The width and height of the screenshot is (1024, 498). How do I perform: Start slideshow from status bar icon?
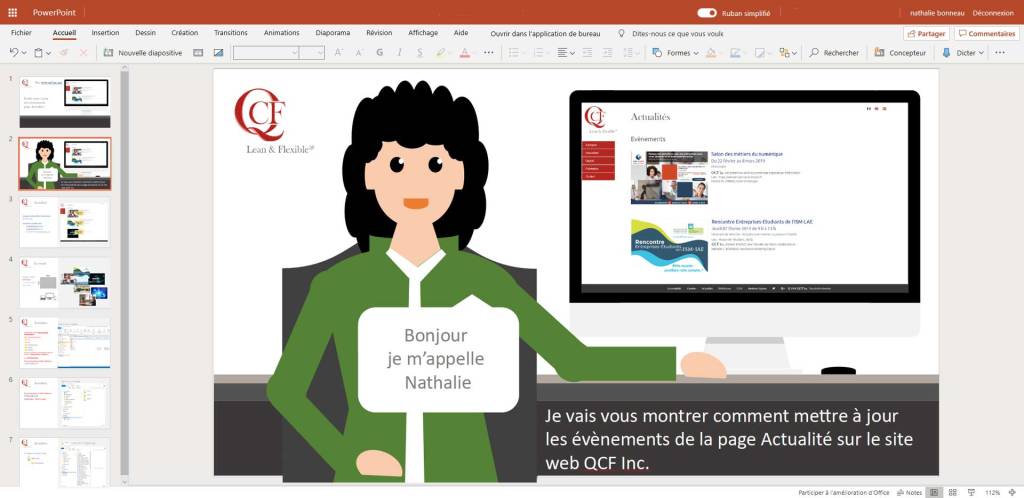point(972,492)
